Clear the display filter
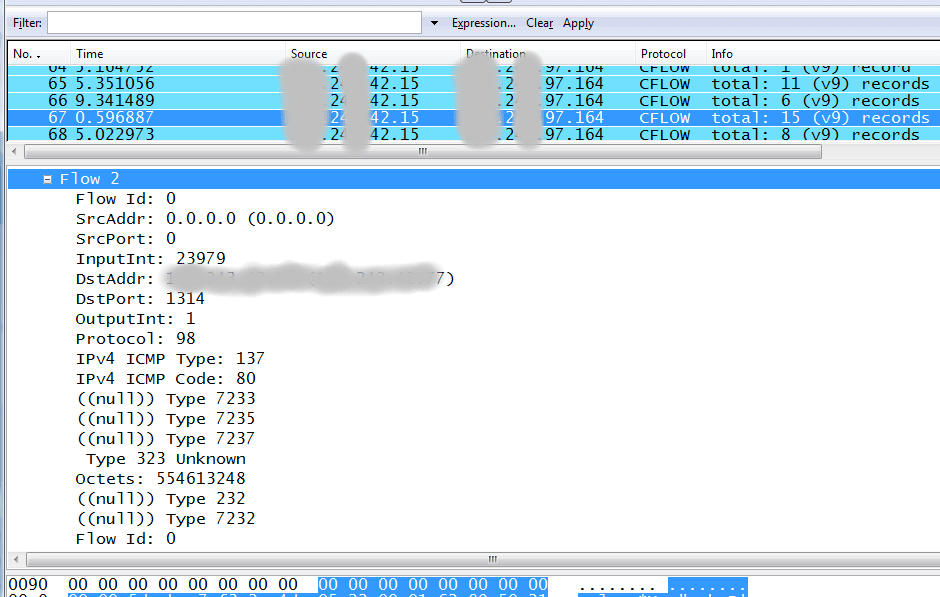This screenshot has width=940, height=597. [x=539, y=23]
